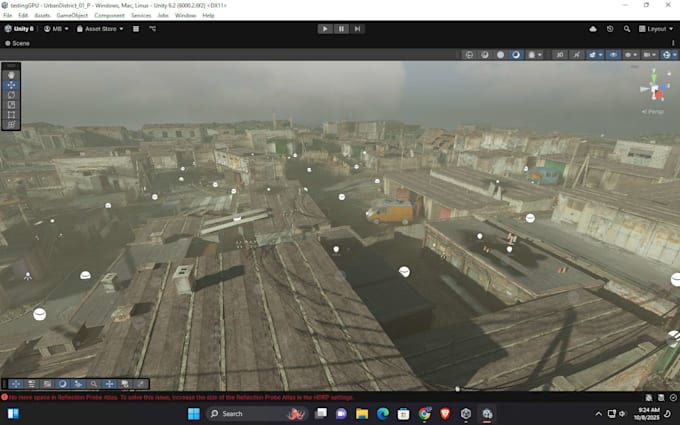The image size is (680, 425).
Task: Open the Component menu
Action: tap(109, 15)
